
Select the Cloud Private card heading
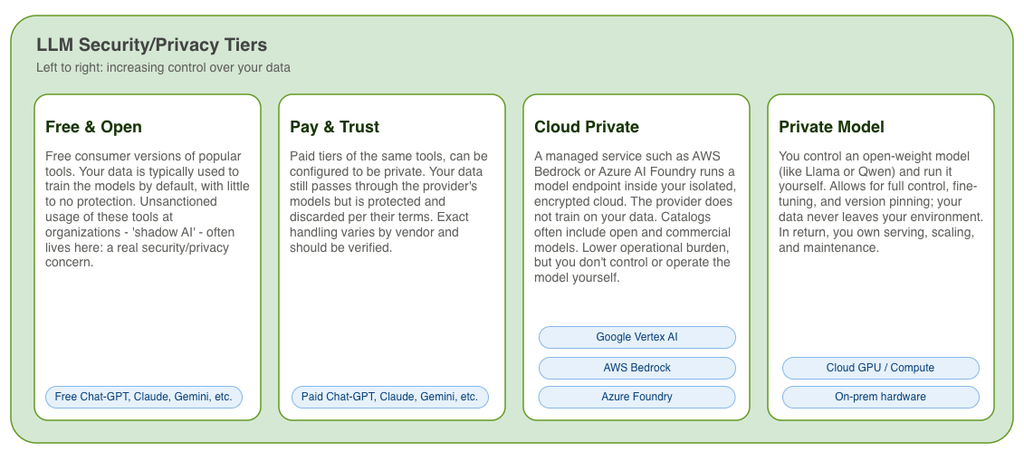tap(586, 127)
